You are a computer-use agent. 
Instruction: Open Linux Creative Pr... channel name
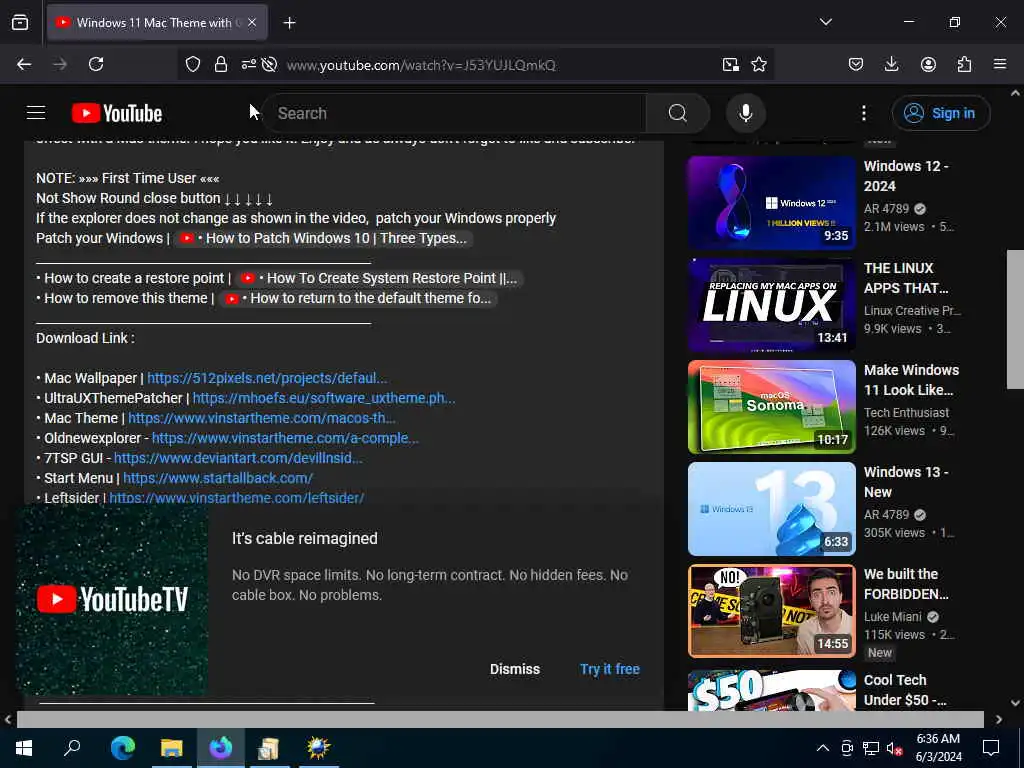click(x=912, y=311)
